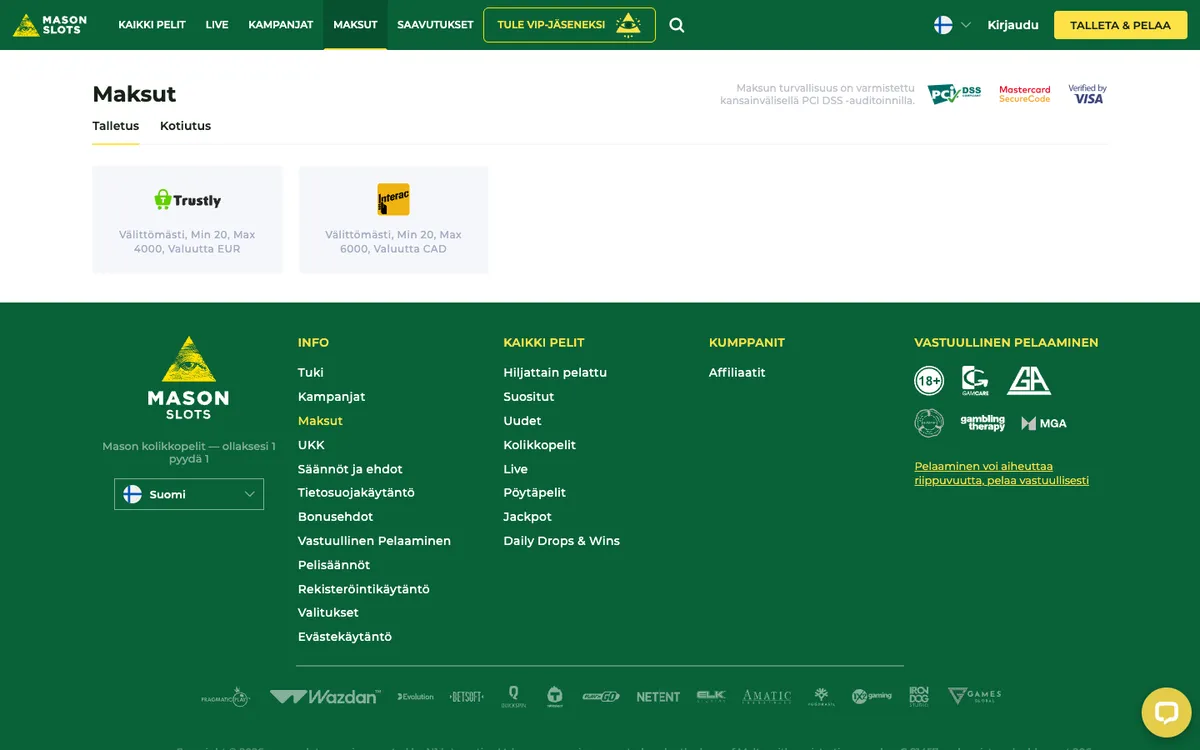
Task: Open Kampanjat in top navigation
Action: tap(281, 25)
